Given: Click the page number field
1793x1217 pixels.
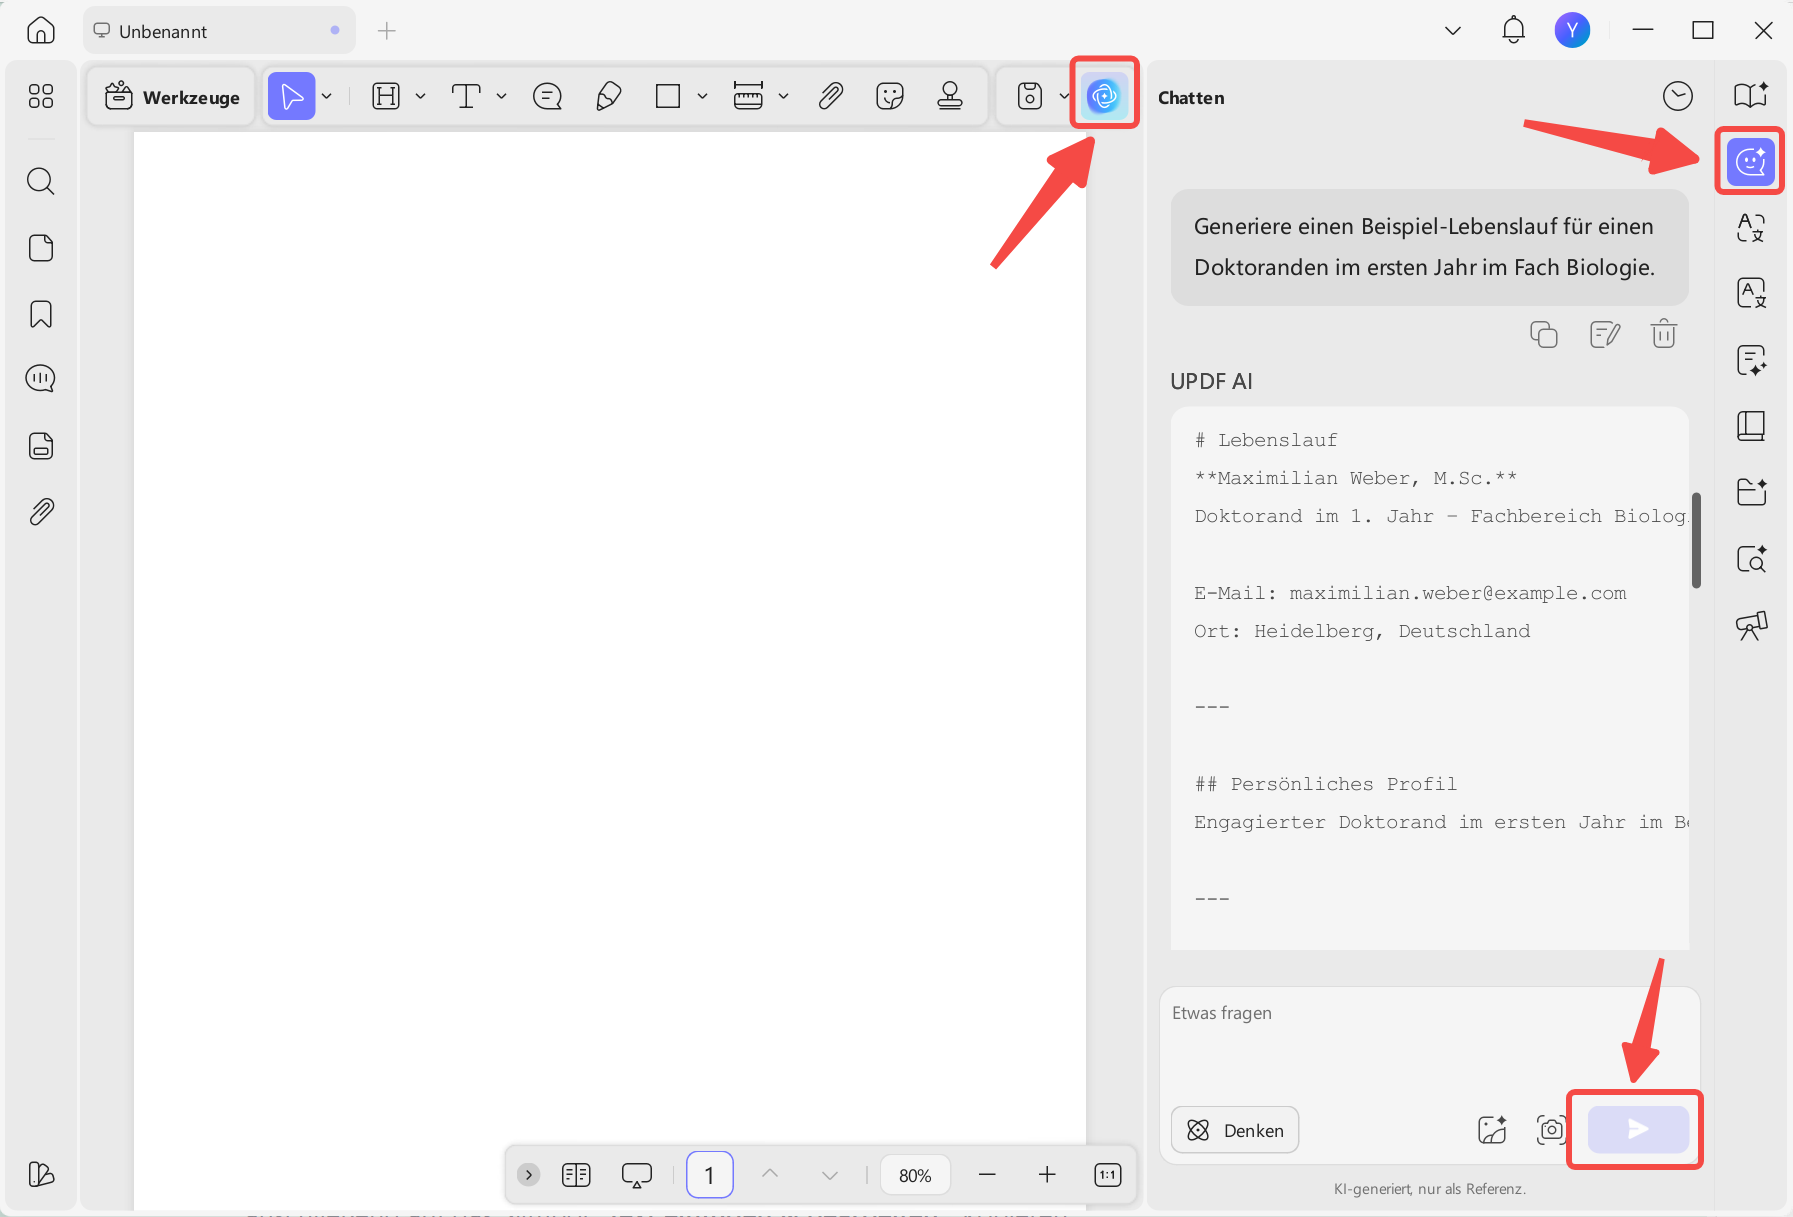Looking at the screenshot, I should click(710, 1175).
